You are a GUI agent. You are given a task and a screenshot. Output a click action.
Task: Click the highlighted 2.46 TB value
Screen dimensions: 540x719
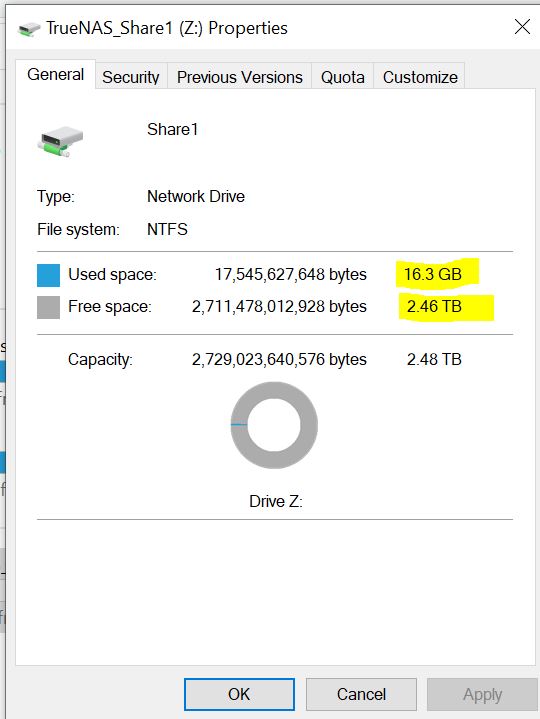(x=434, y=306)
